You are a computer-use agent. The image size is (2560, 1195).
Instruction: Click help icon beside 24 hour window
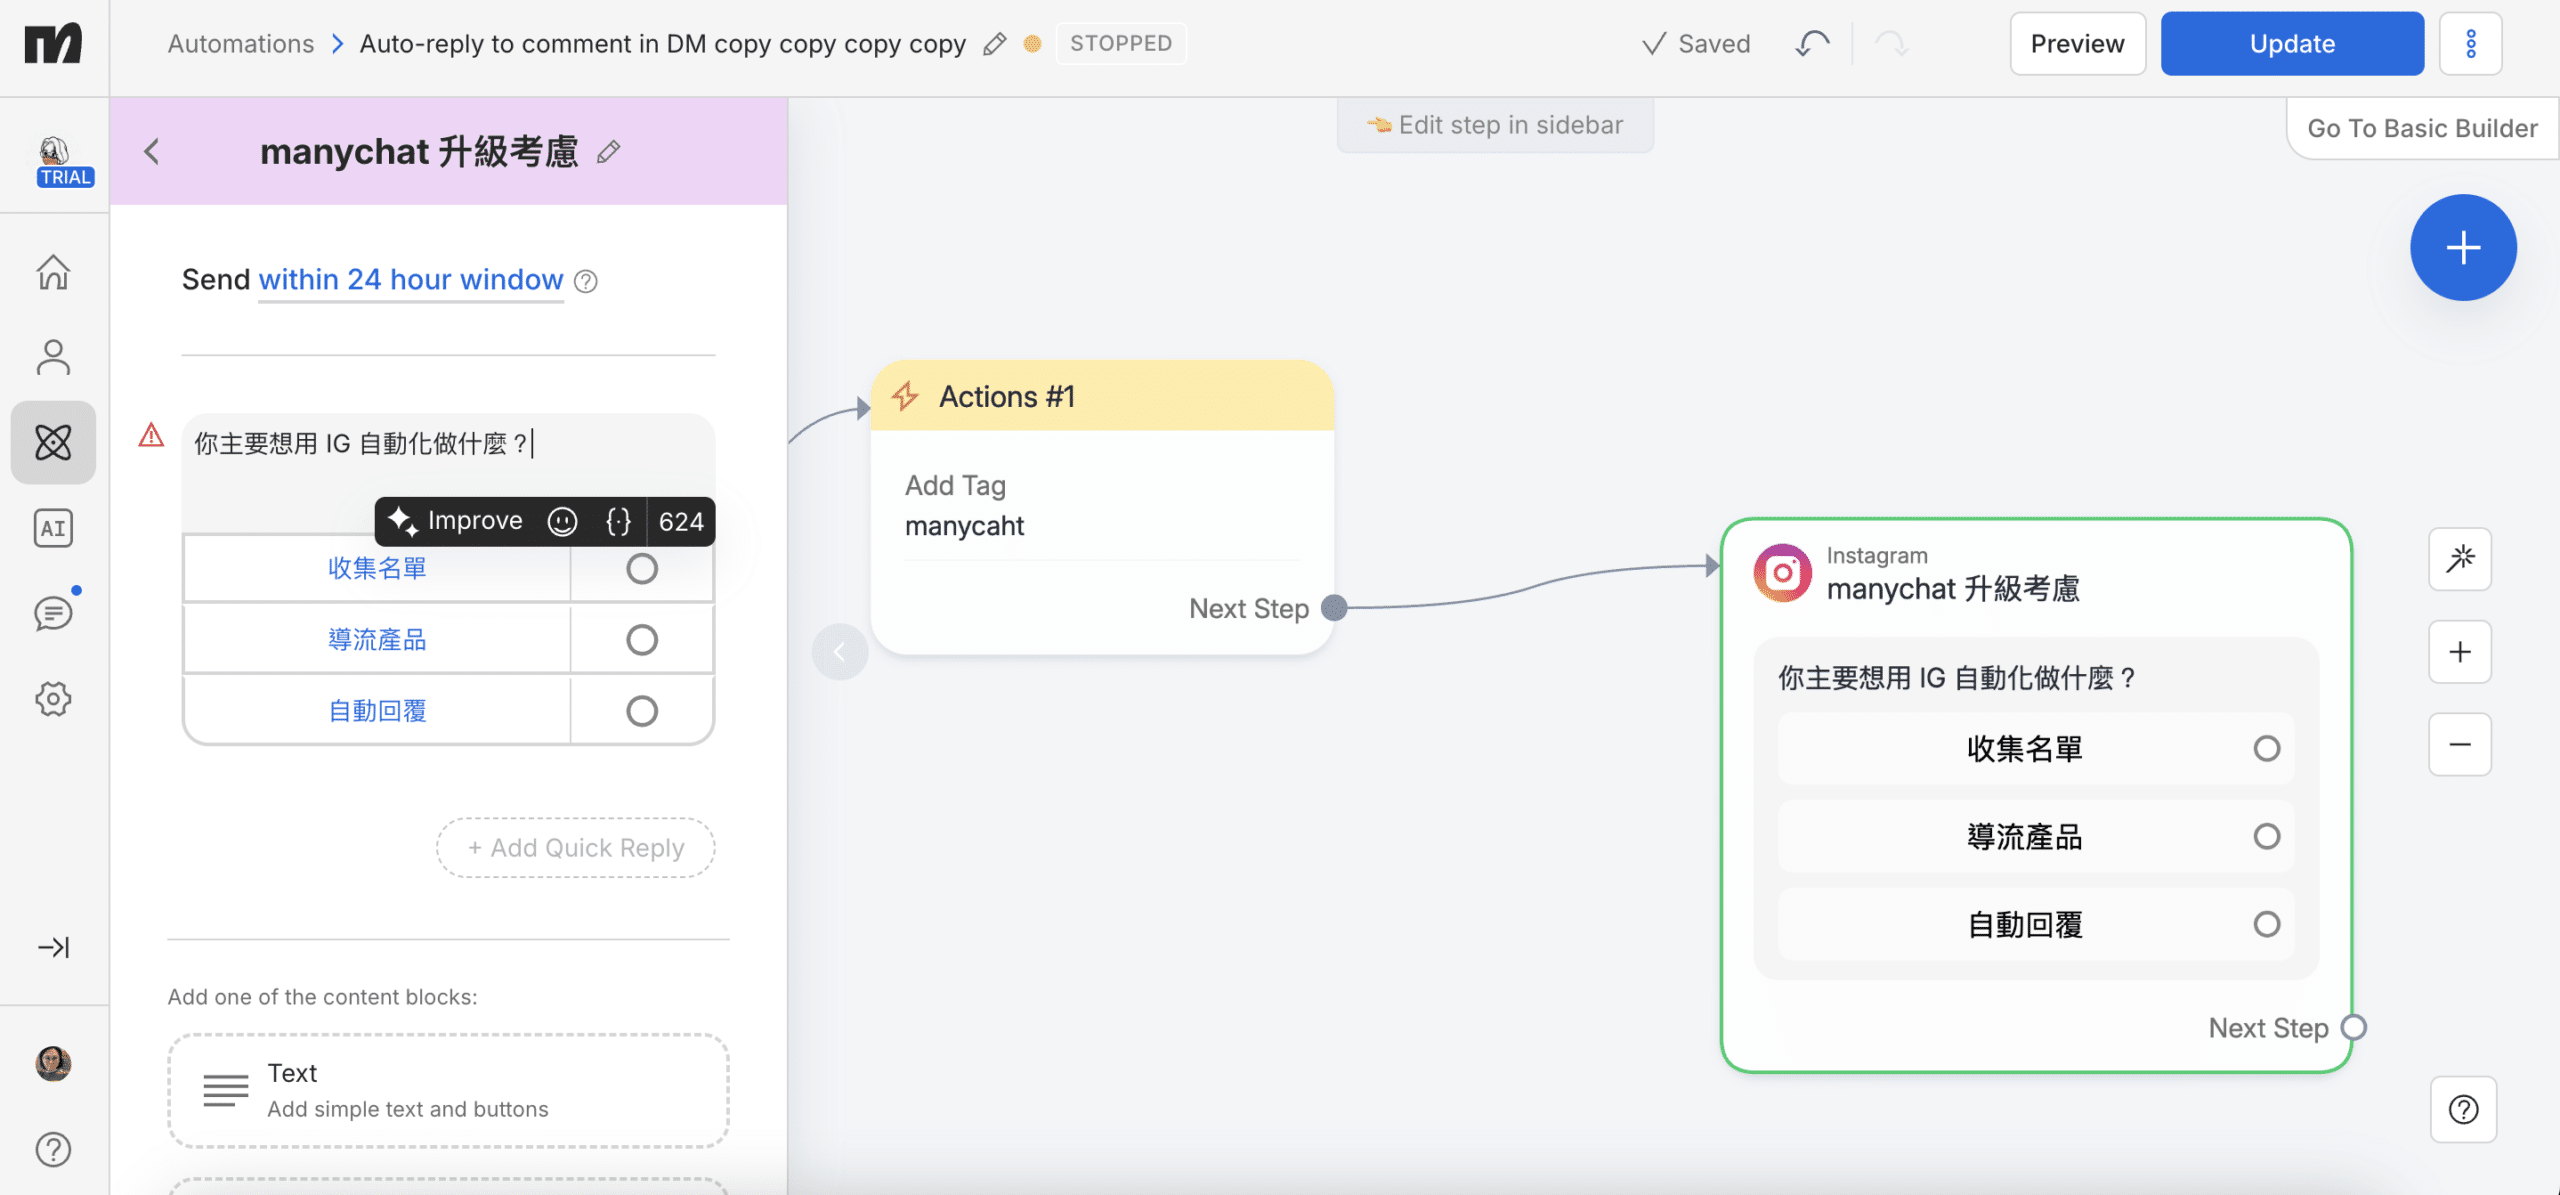(x=586, y=282)
